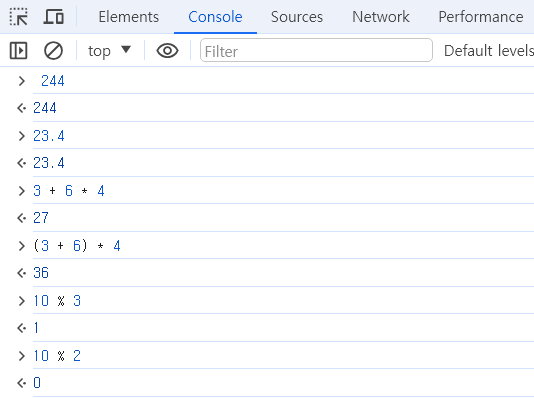Switch to the Sources tab
The height and width of the screenshot is (398, 534).
(297, 17)
